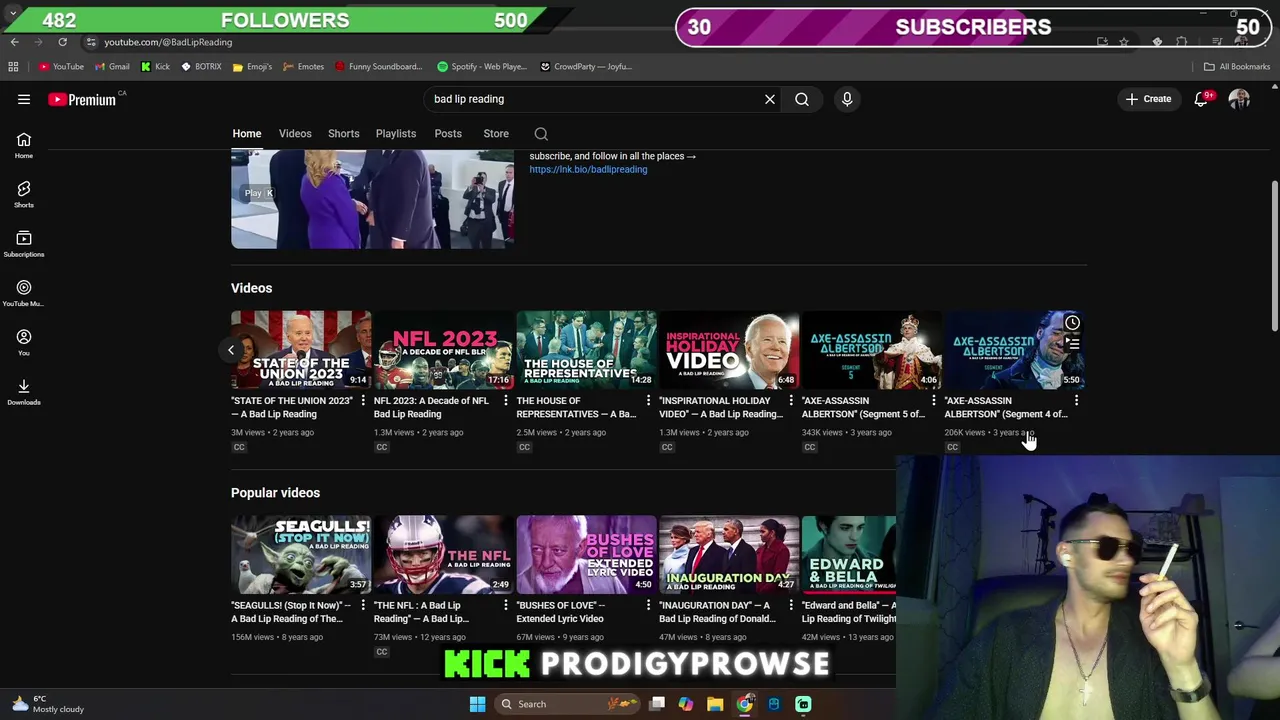This screenshot has height=720, width=1280.
Task: Open more options for Axe-Assassin Segment 4
Action: (1076, 401)
